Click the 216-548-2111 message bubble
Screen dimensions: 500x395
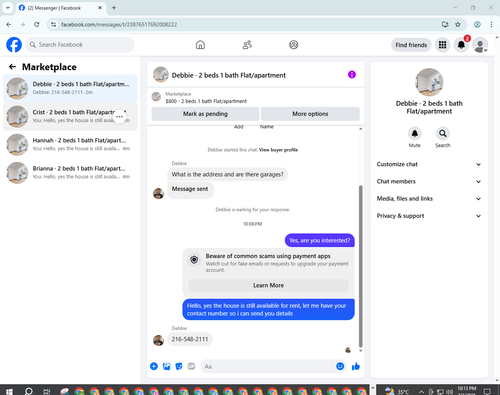(190, 339)
